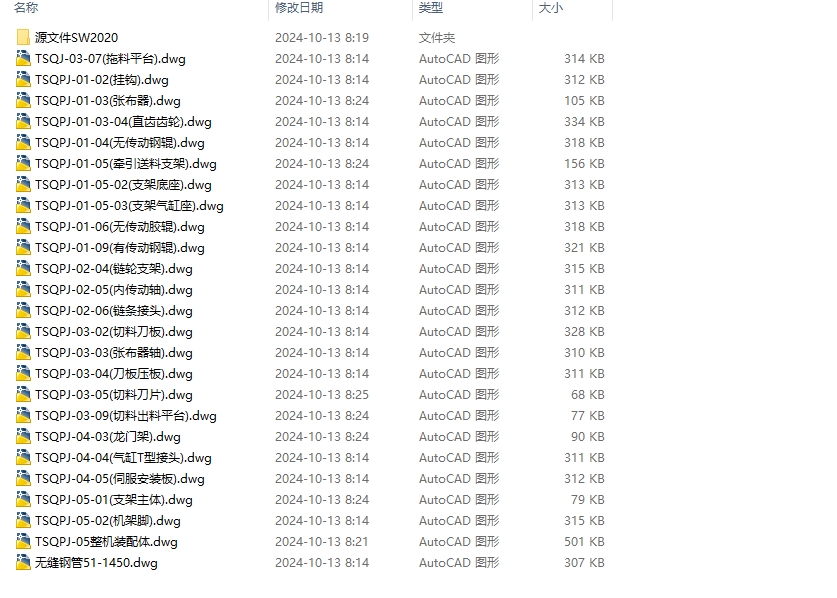The width and height of the screenshot is (837, 598).
Task: Select the TSQPJ-04-05(伺服安装板).dwg file name
Action: pyautogui.click(x=120, y=478)
